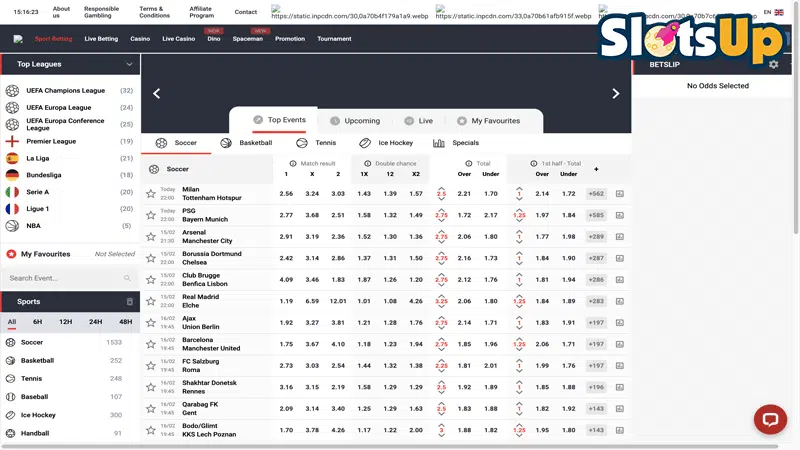Increase 1st half total line for Arsenal match
800x450 pixels.
[519, 231]
